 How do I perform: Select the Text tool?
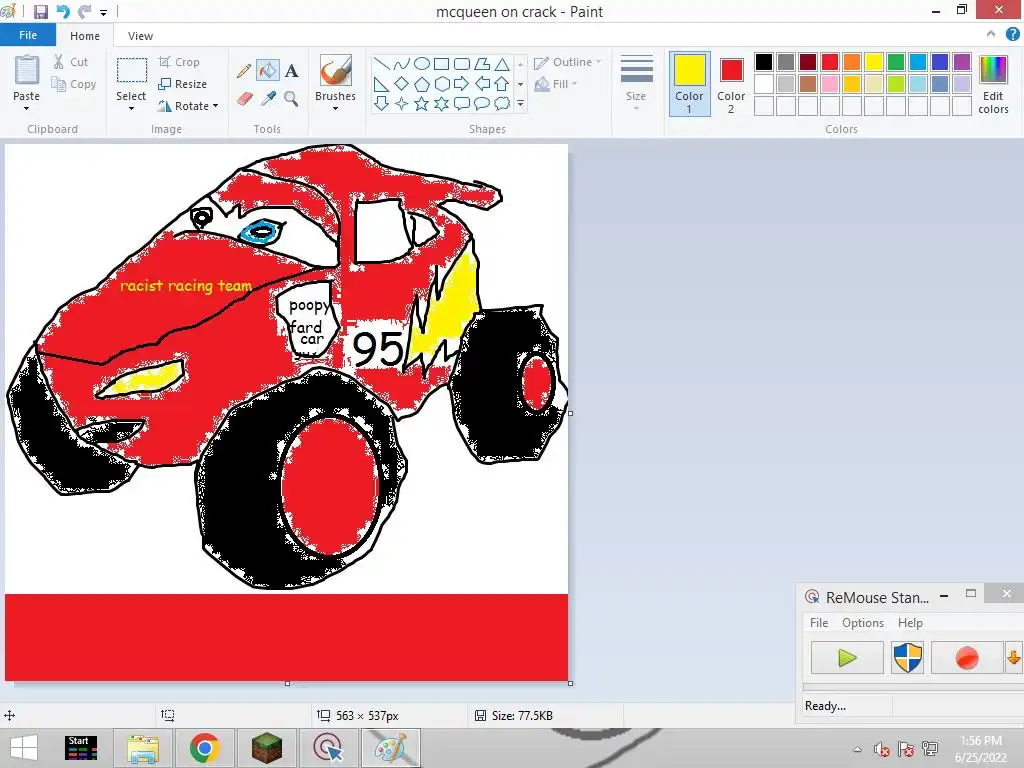[291, 71]
